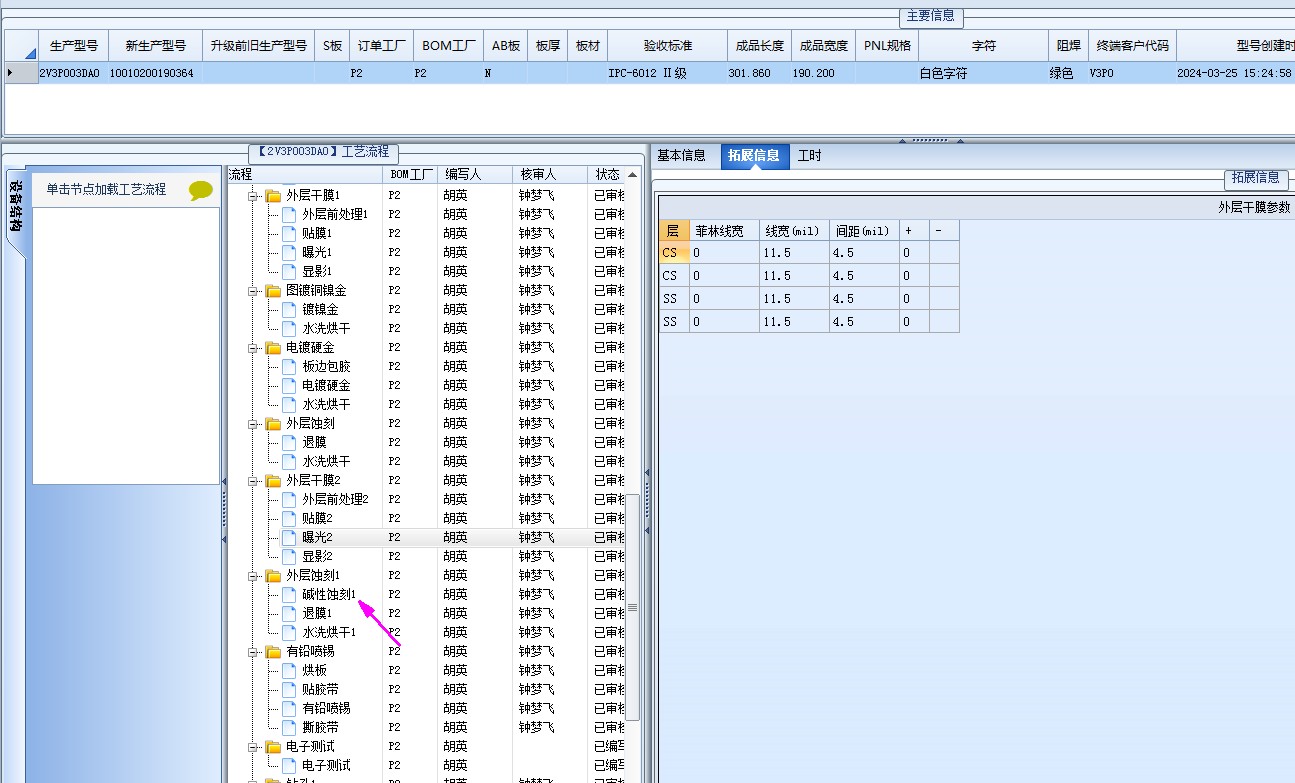Select the 有铅喷锡 document under its folder
Viewport: 1295px width, 783px height.
326,708
